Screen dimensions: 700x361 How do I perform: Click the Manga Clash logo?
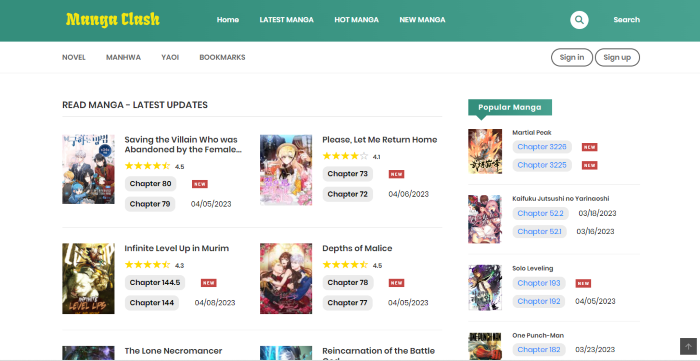pos(112,20)
